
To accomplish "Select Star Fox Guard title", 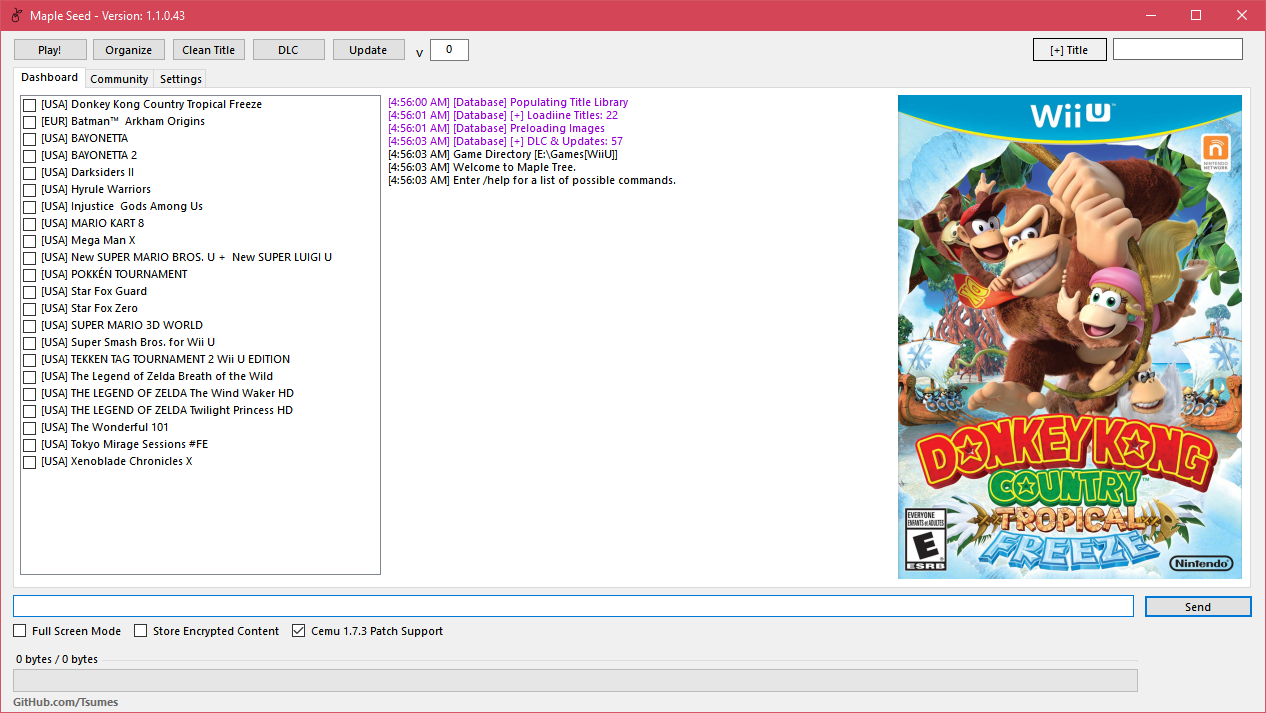I will (94, 292).
